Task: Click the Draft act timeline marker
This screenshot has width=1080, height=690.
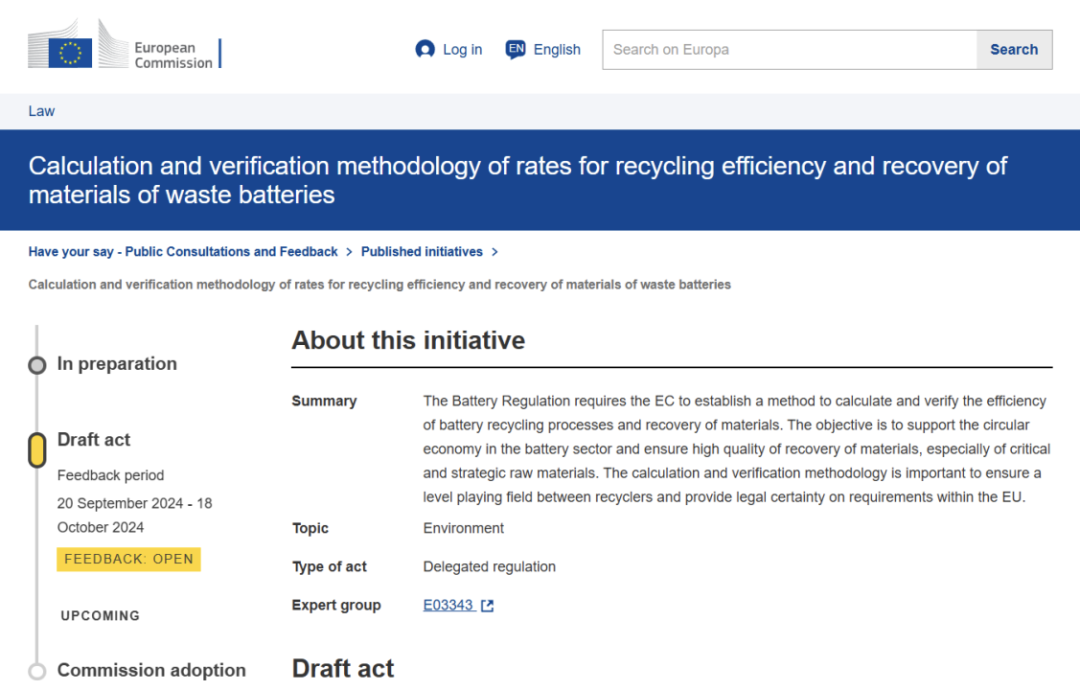Action: coord(37,450)
